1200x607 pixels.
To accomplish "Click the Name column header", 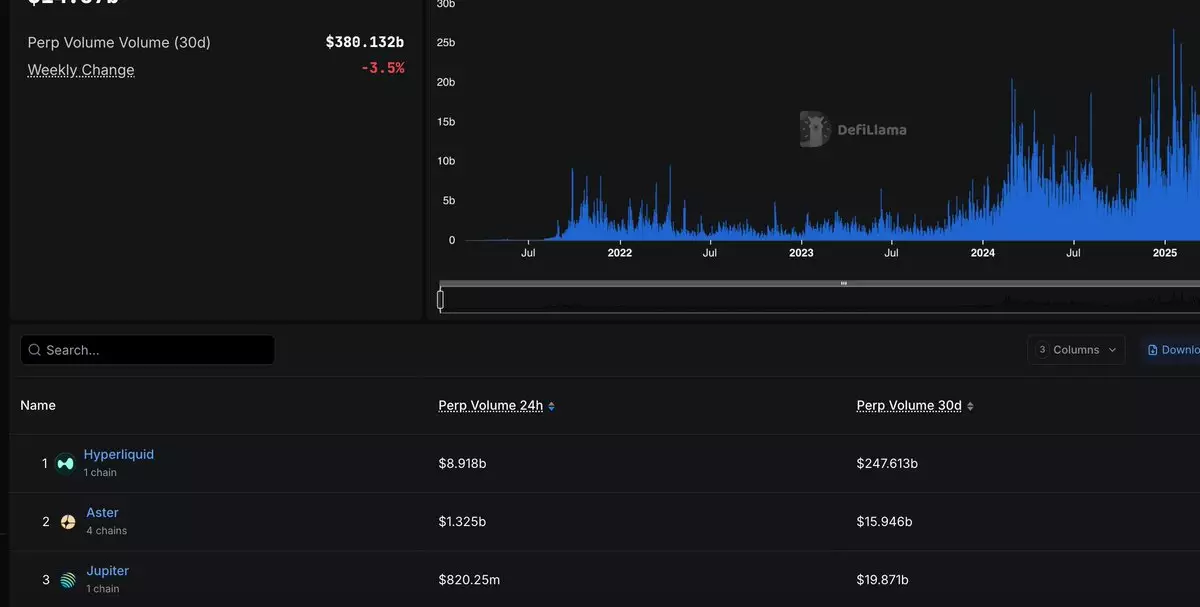I will point(38,405).
